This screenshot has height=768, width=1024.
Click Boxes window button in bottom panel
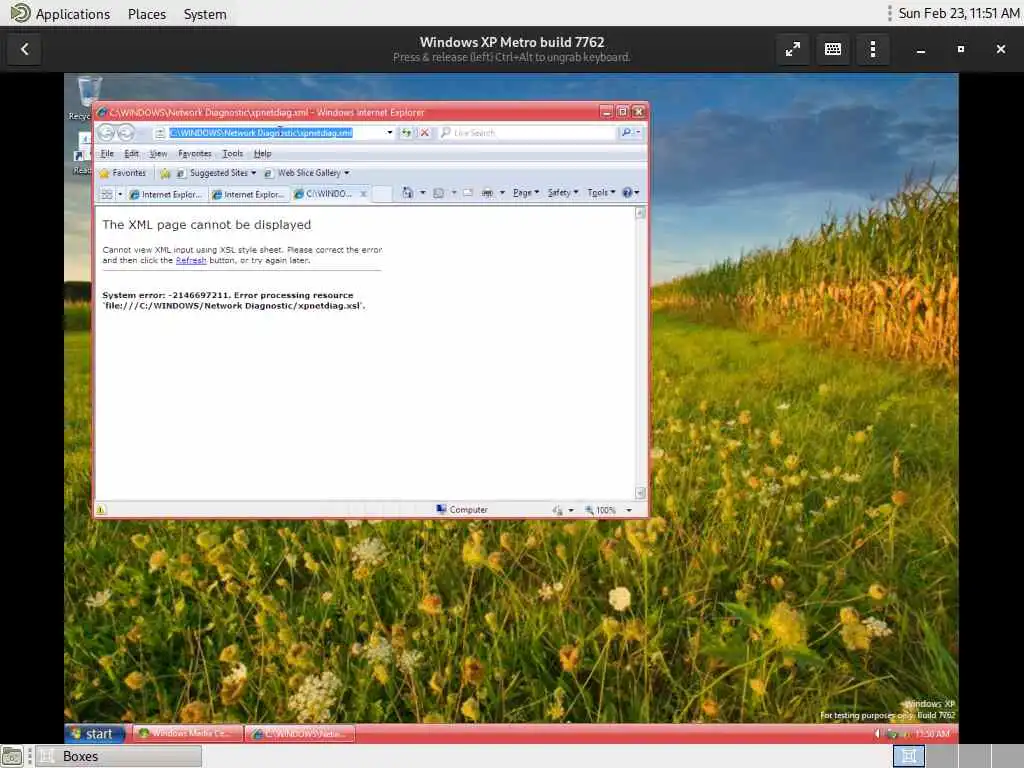tap(118, 756)
